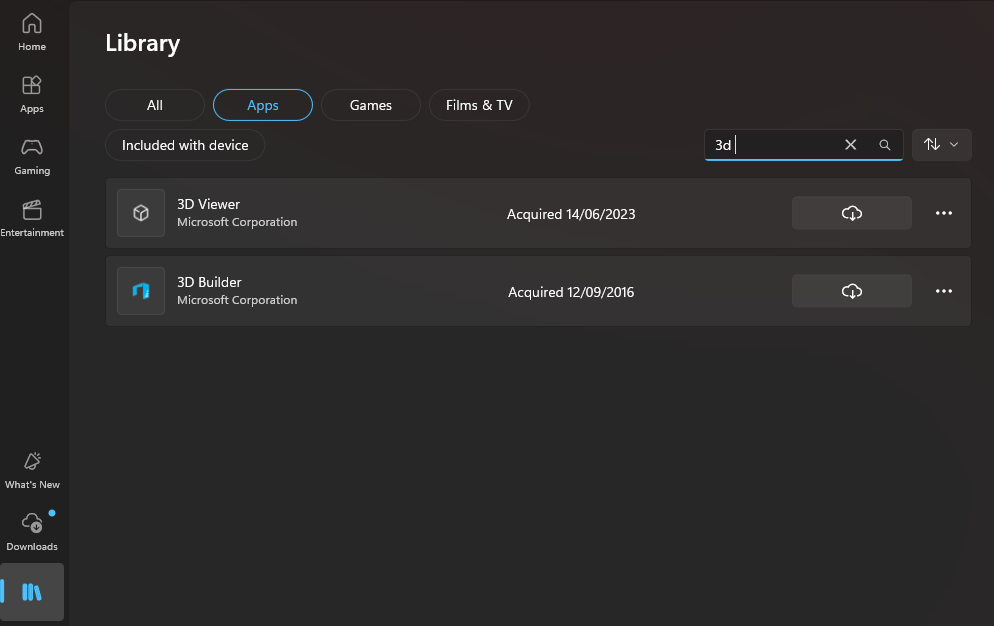The height and width of the screenshot is (626, 994).
Task: Clear the library search text
Action: tap(851, 145)
